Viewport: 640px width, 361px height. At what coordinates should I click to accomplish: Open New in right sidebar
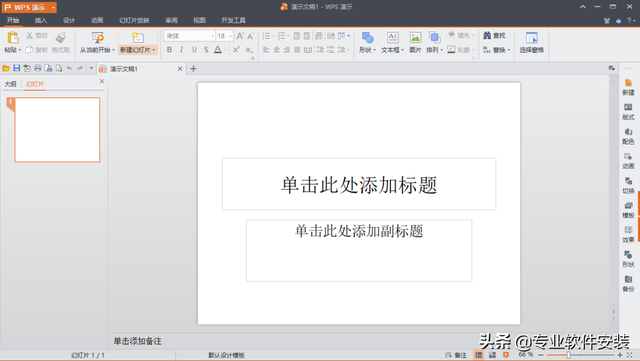pos(628,87)
